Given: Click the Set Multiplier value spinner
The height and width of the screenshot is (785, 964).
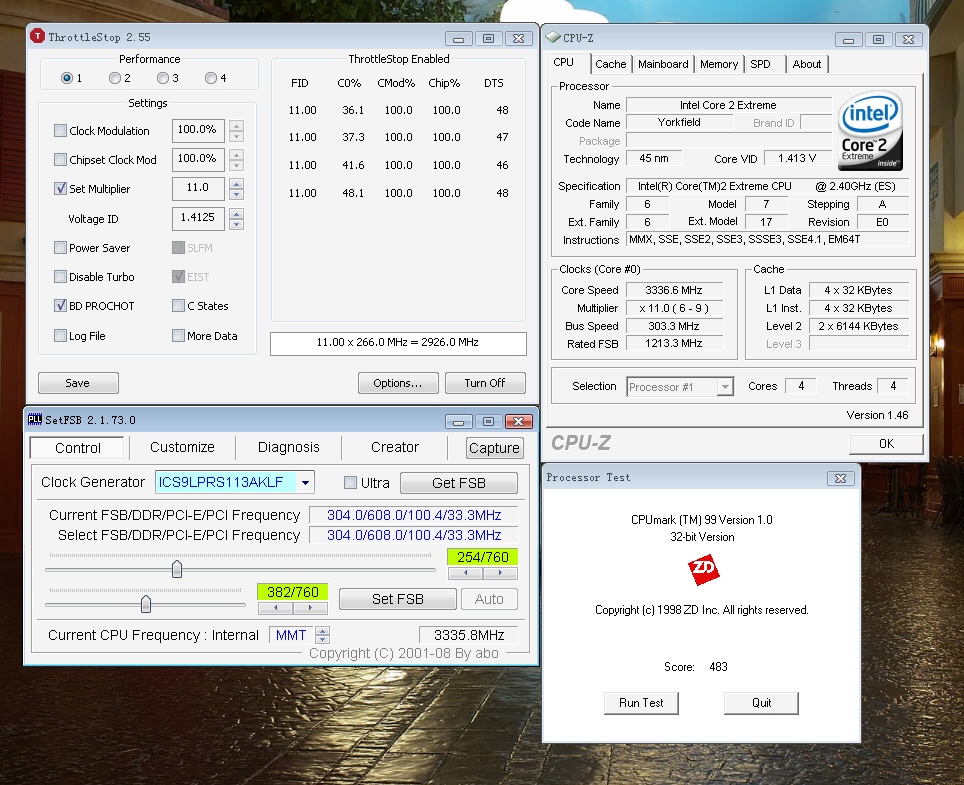Looking at the screenshot, I should 236,189.
